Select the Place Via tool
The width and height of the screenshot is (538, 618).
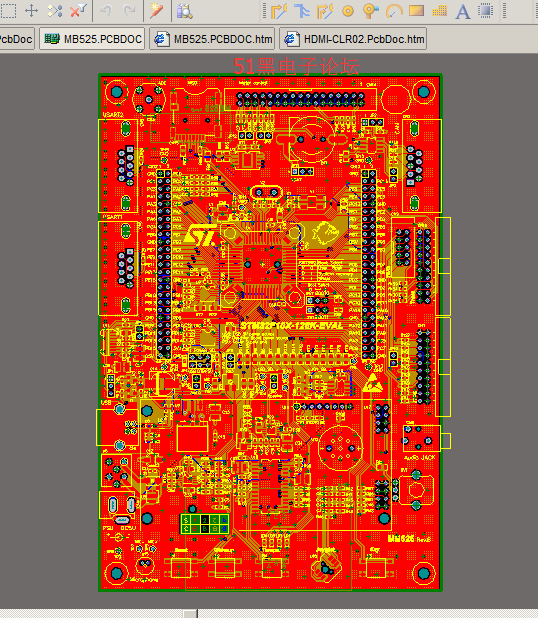(x=370, y=11)
